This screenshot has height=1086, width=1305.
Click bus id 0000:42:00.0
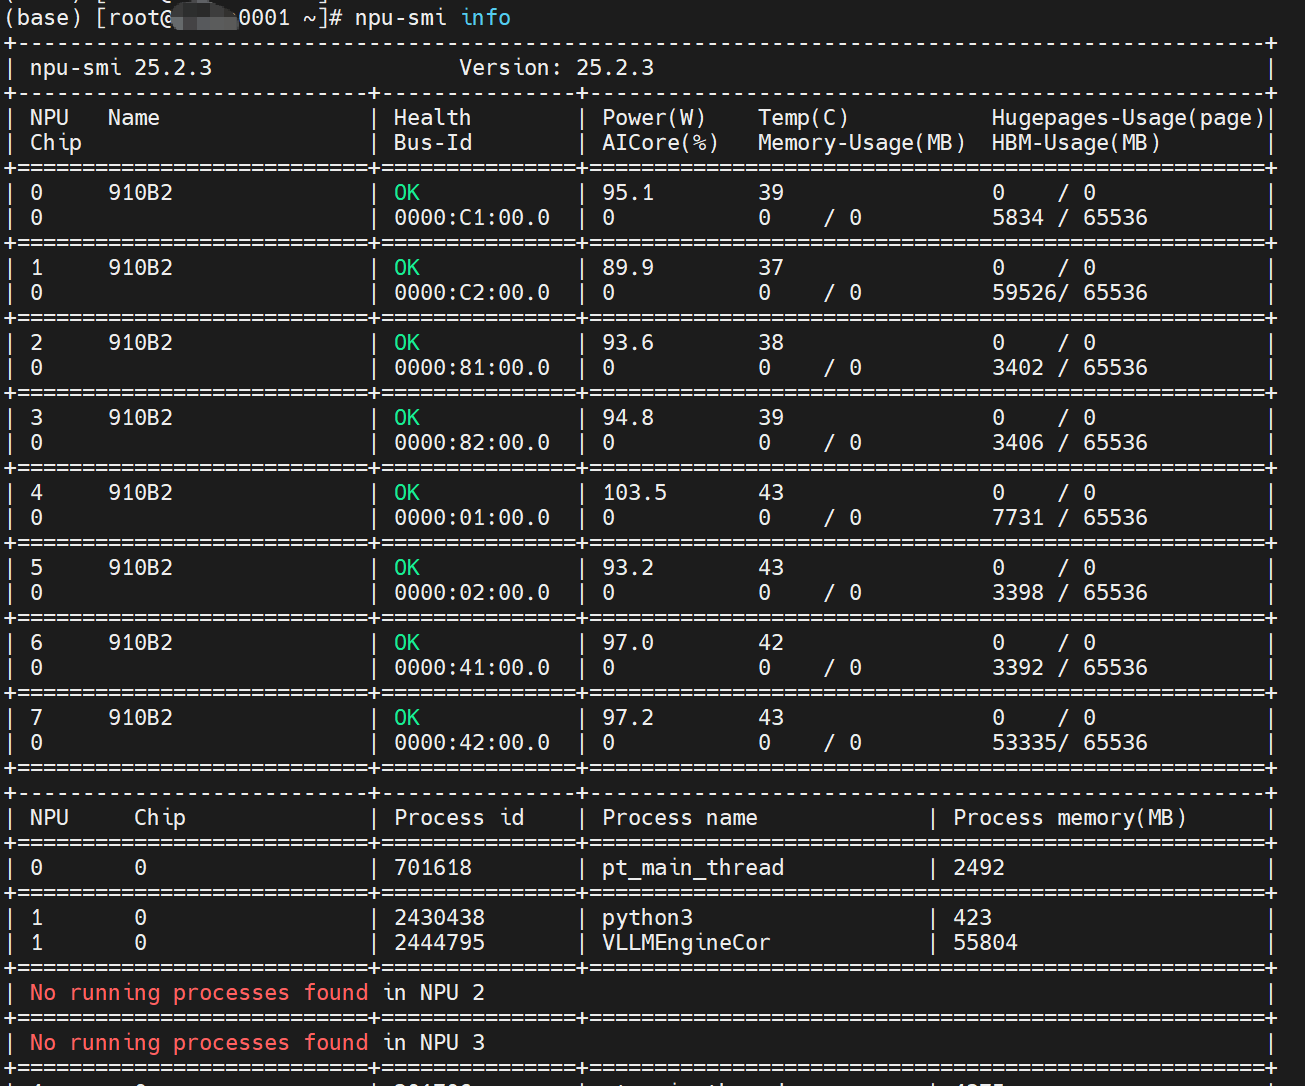pos(472,743)
